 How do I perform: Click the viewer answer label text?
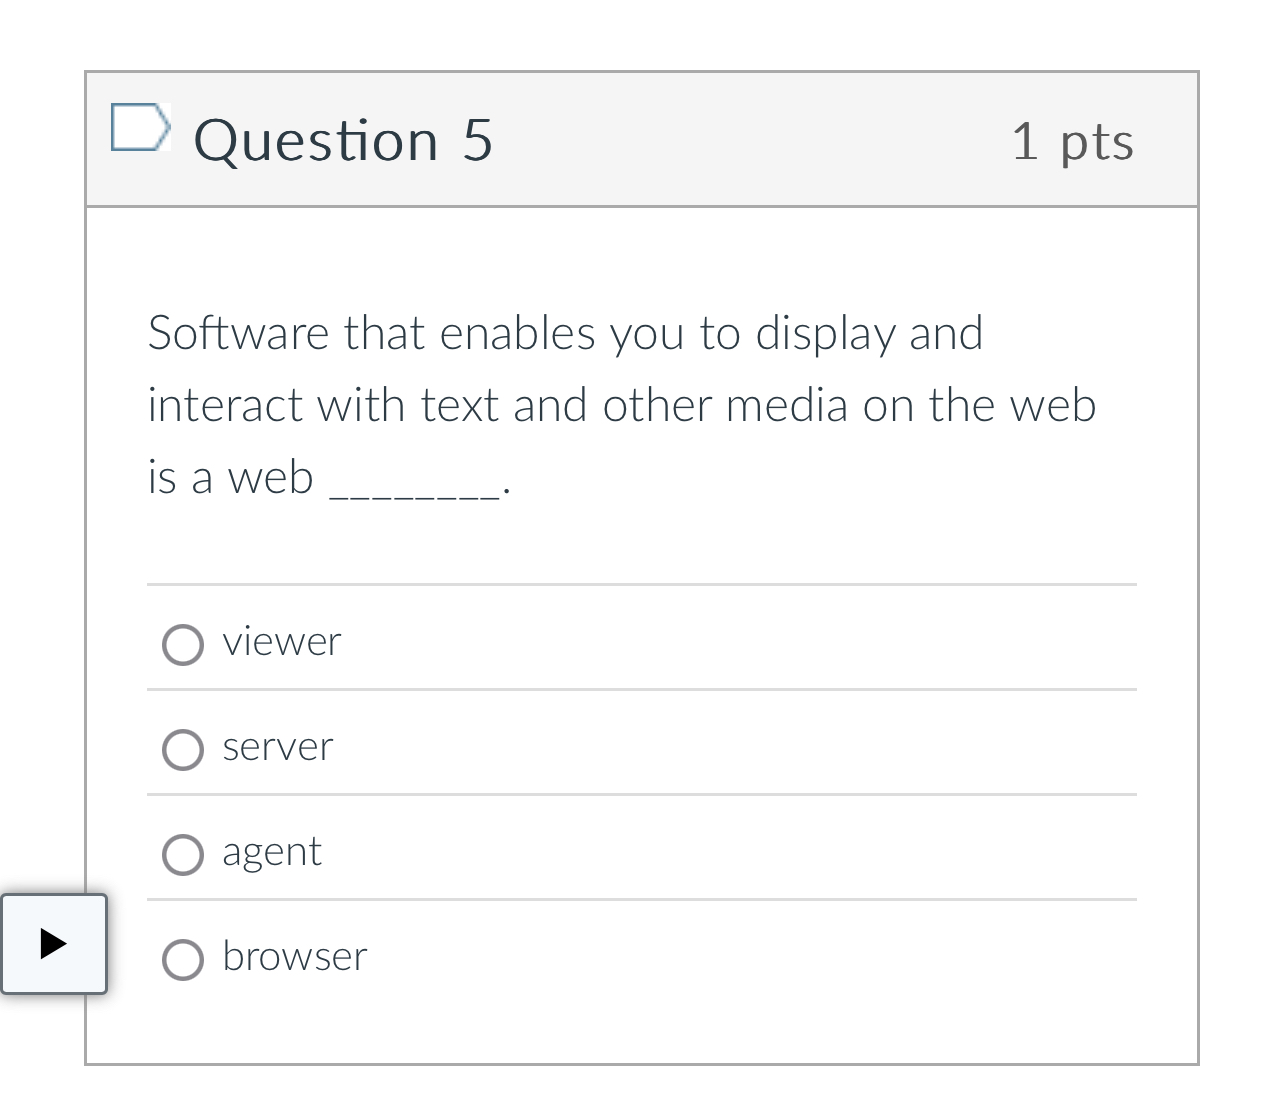coord(282,643)
